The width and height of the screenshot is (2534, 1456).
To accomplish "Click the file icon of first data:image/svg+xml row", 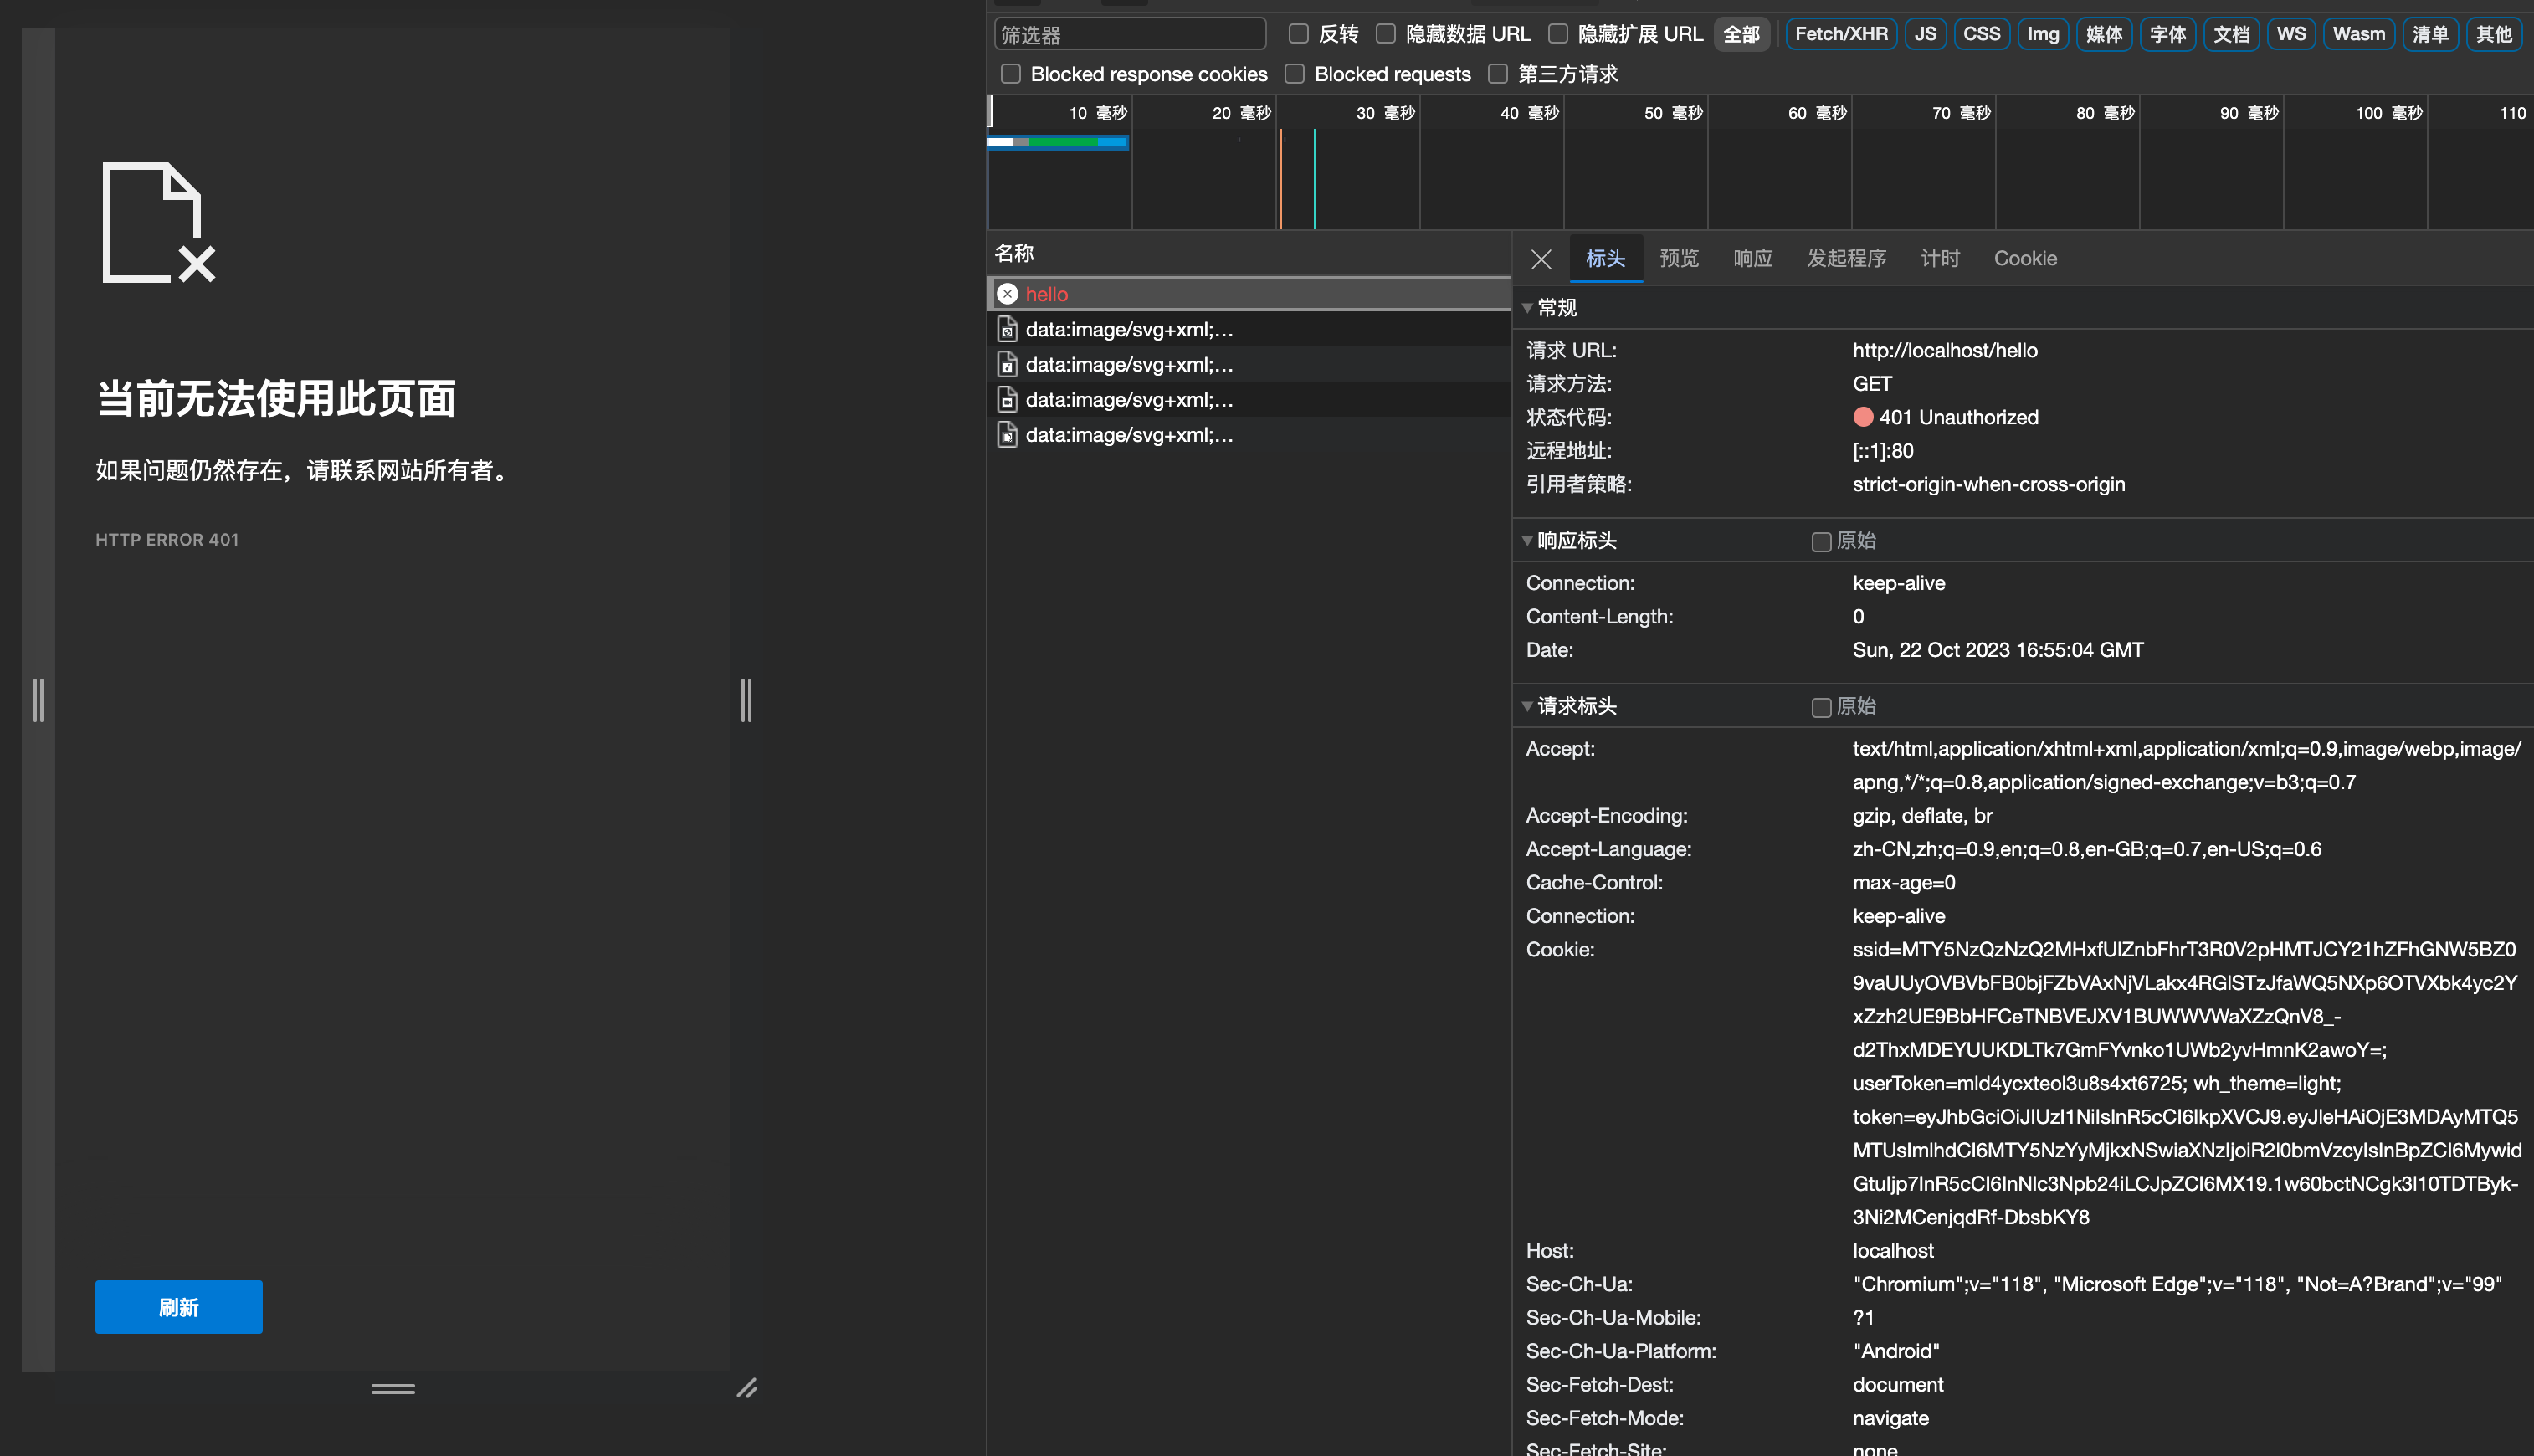I will pyautogui.click(x=1008, y=329).
